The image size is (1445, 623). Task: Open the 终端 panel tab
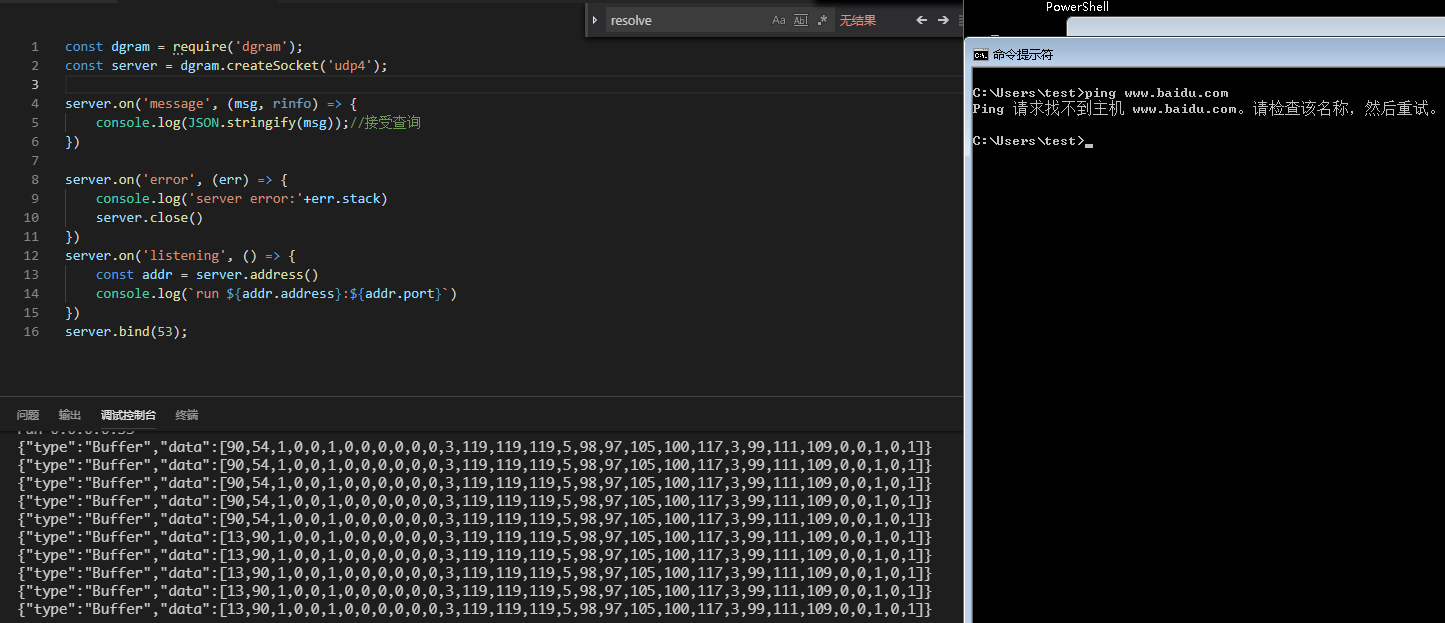(x=187, y=415)
